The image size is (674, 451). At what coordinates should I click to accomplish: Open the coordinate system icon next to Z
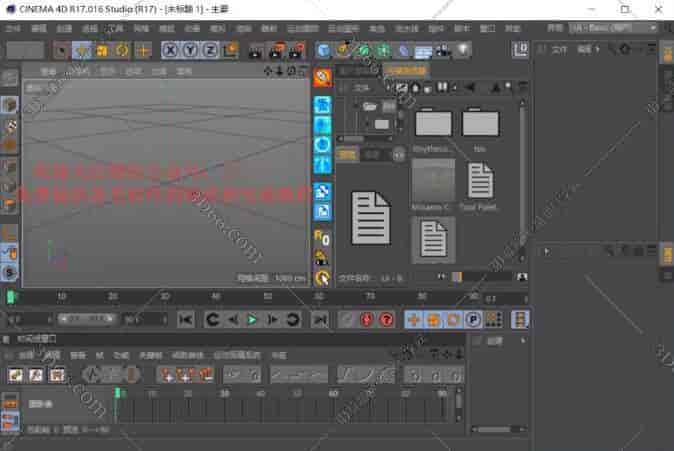tap(230, 51)
